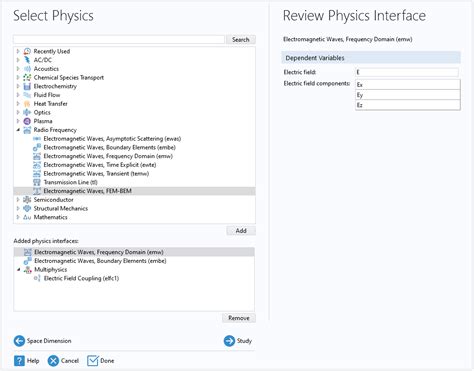This screenshot has width=474, height=371.
Task: Go back to Space Dimension
Action: point(42,341)
